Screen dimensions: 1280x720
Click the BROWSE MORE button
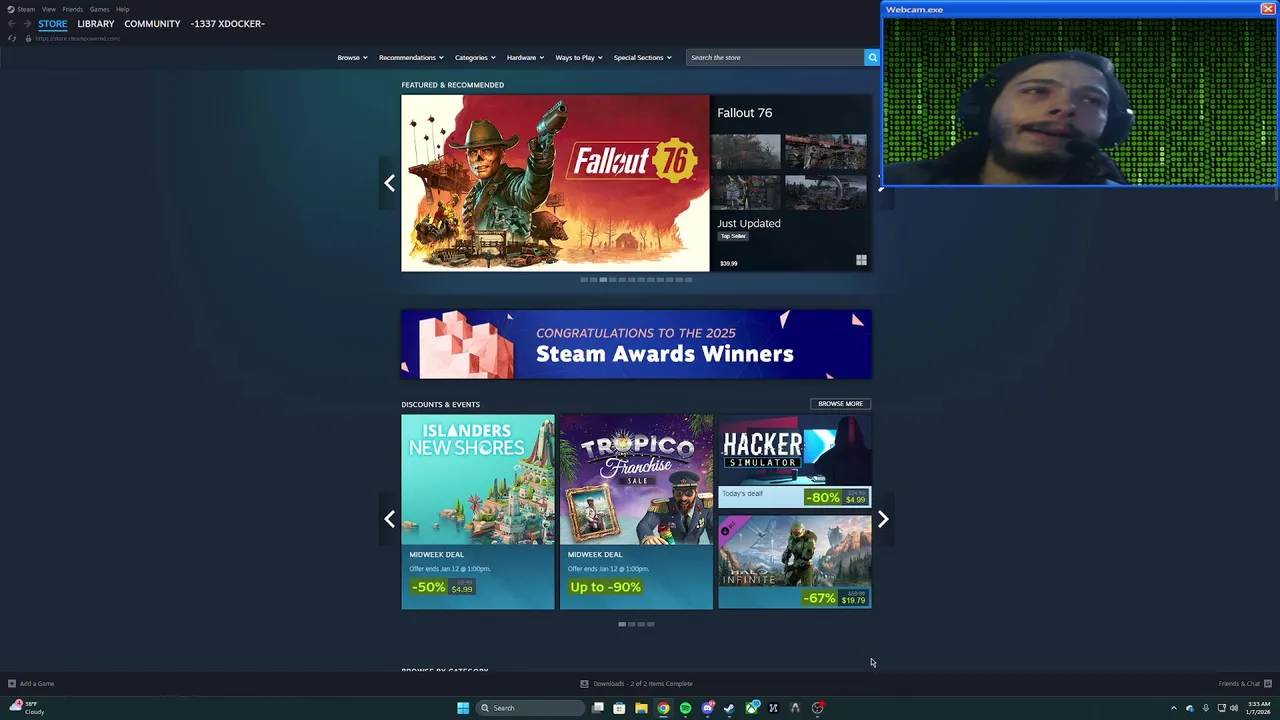pos(840,404)
